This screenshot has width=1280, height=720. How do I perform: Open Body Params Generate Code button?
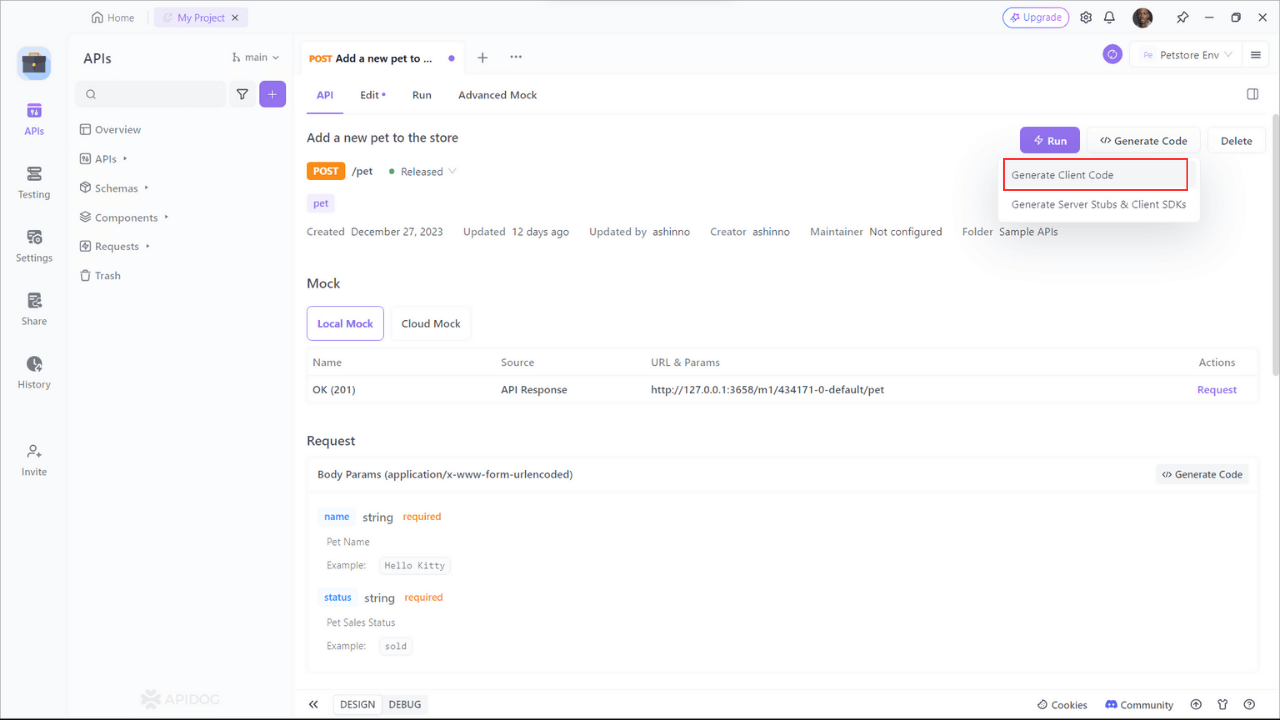(1202, 474)
